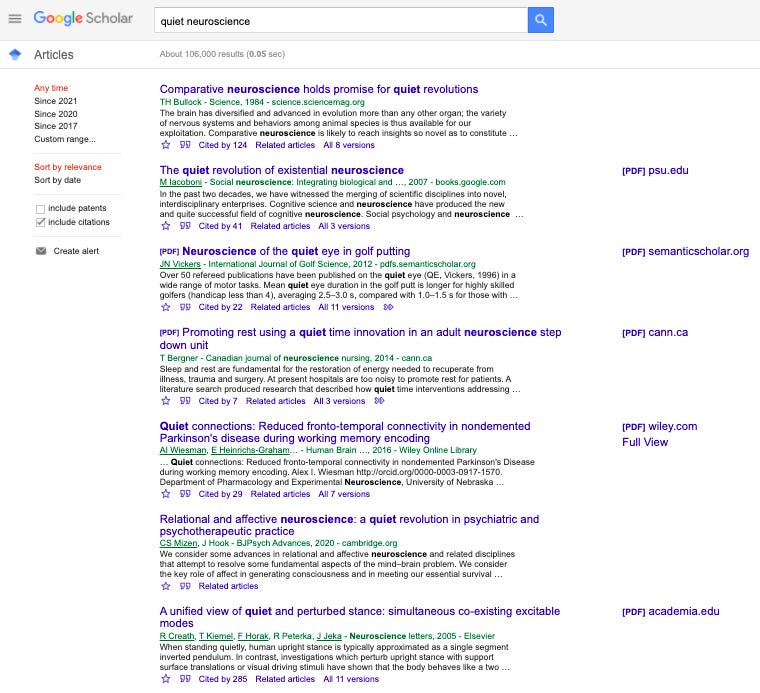Uncheck the include citations checkbox
Screen dimensions: 760x693
point(41,222)
